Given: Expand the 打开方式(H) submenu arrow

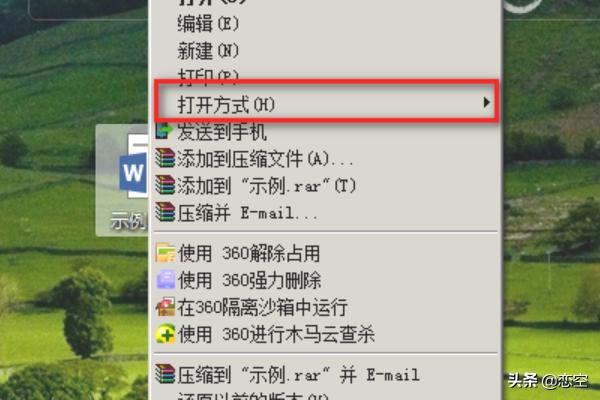Looking at the screenshot, I should 486,103.
